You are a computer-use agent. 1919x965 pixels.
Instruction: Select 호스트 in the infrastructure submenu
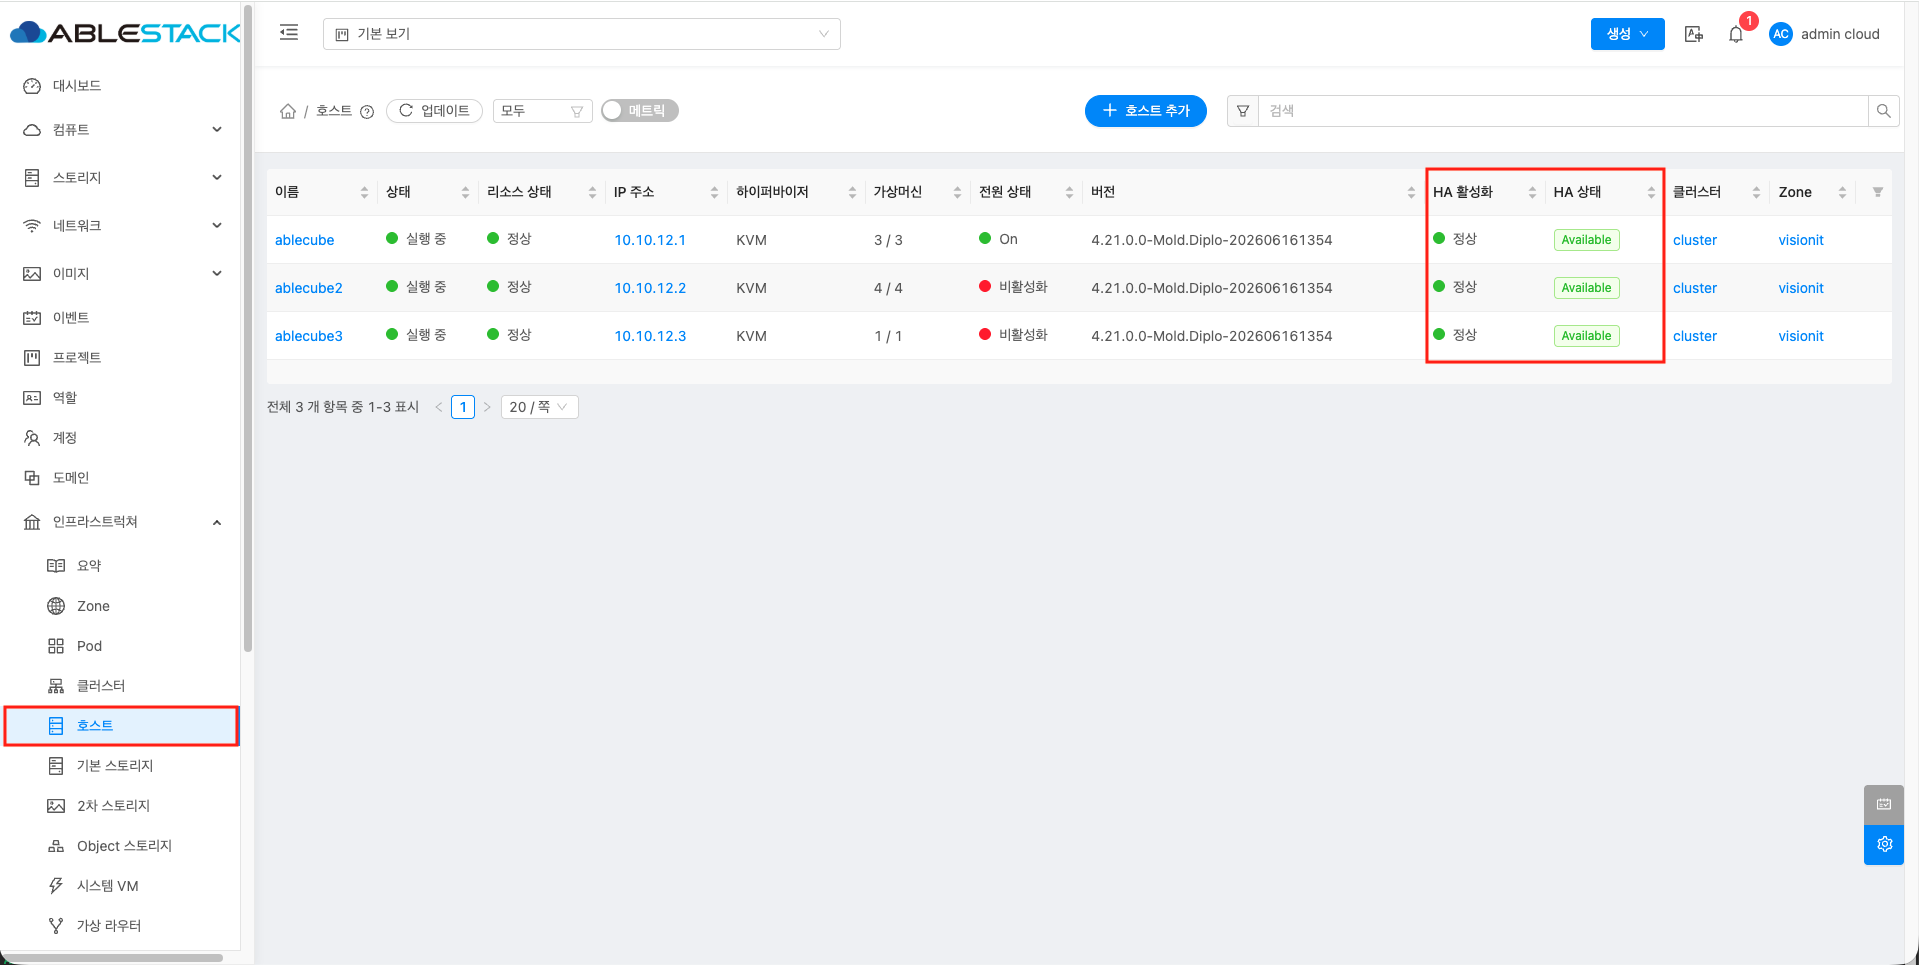120,726
